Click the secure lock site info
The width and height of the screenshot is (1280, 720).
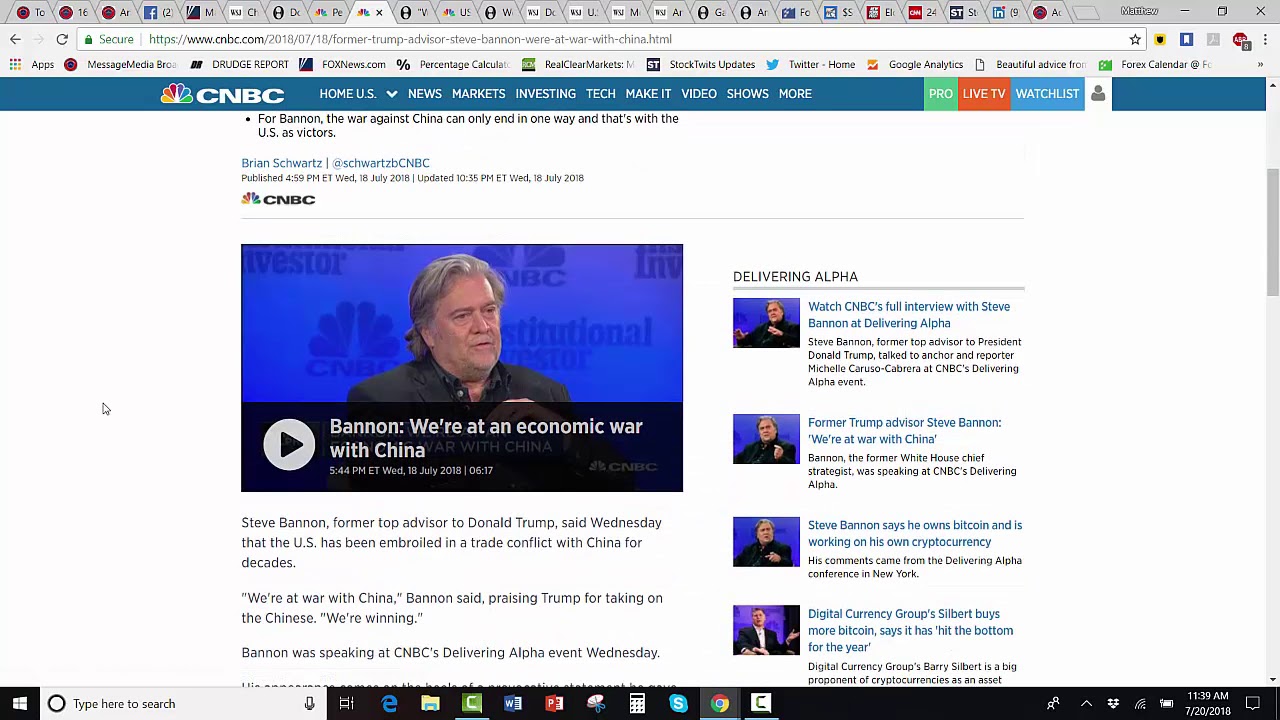coord(109,39)
